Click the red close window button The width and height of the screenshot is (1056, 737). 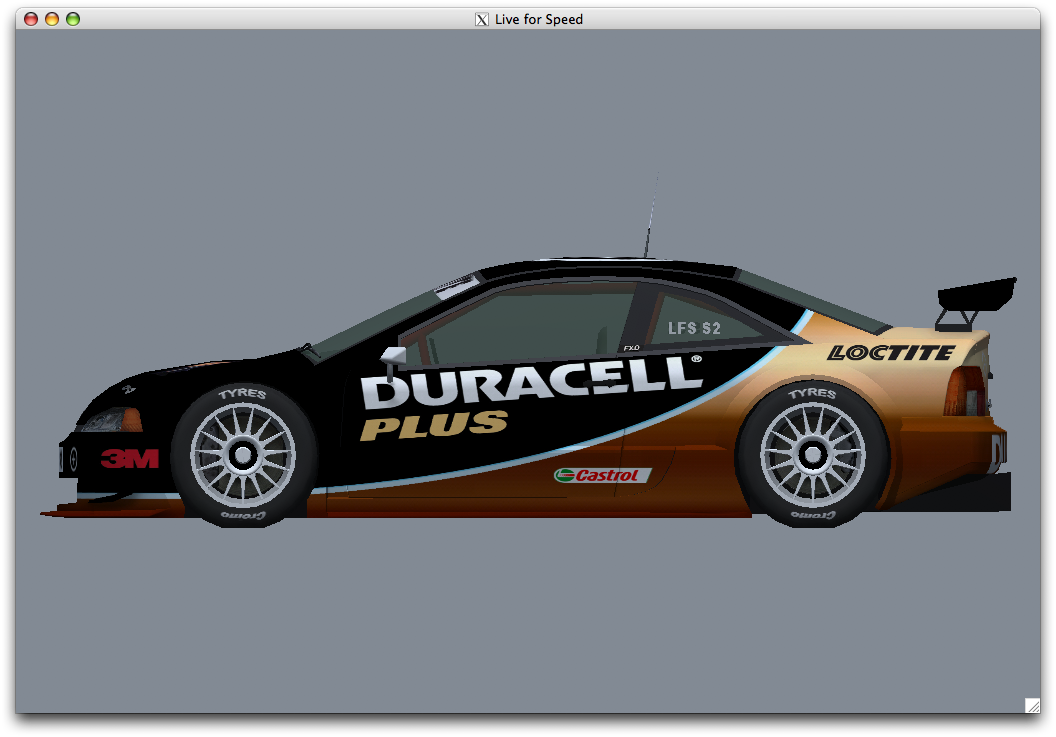31,19
